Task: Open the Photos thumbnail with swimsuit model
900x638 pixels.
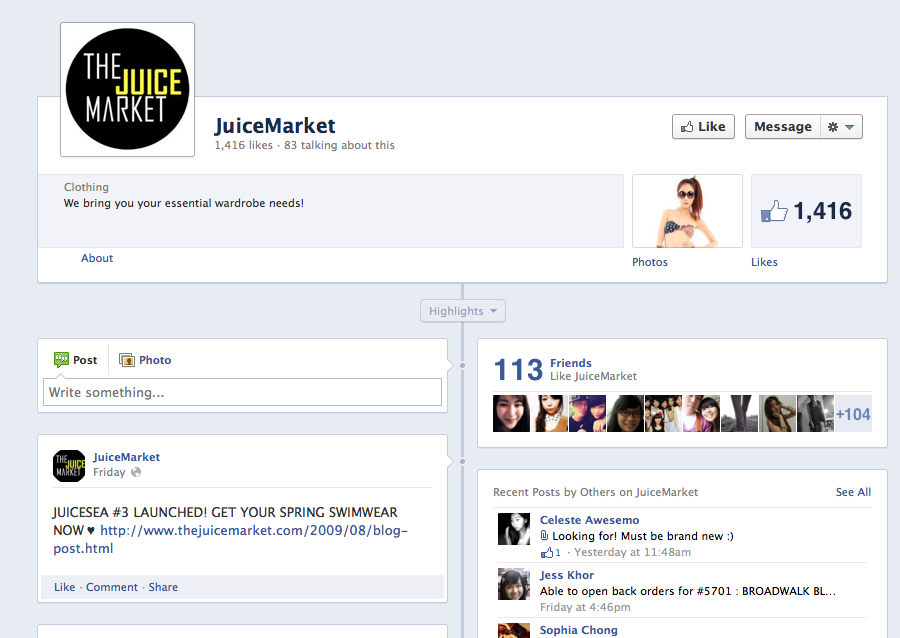Action: pyautogui.click(x=687, y=211)
